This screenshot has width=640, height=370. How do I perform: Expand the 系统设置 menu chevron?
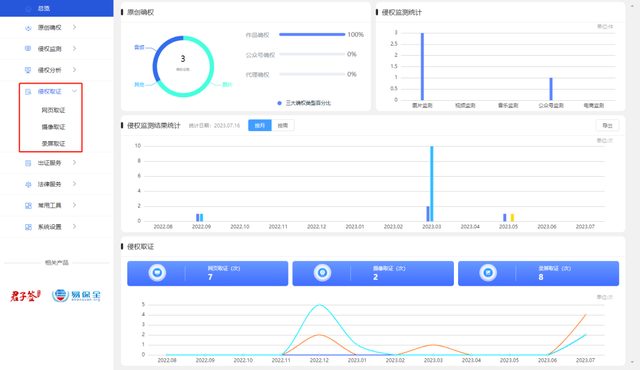coord(74,226)
